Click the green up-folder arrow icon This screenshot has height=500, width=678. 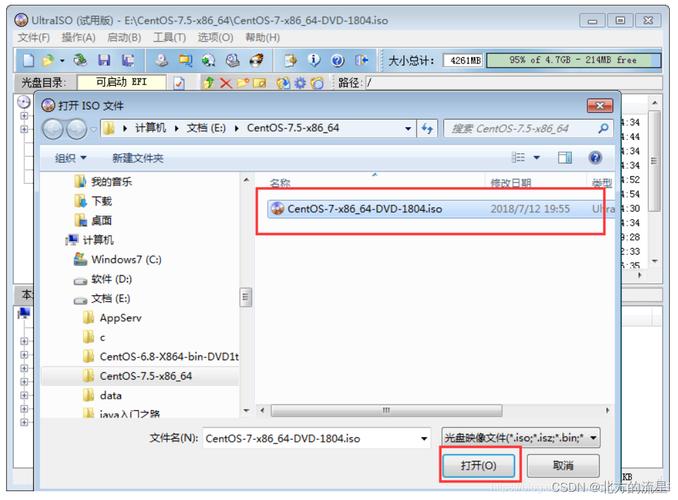pos(209,83)
